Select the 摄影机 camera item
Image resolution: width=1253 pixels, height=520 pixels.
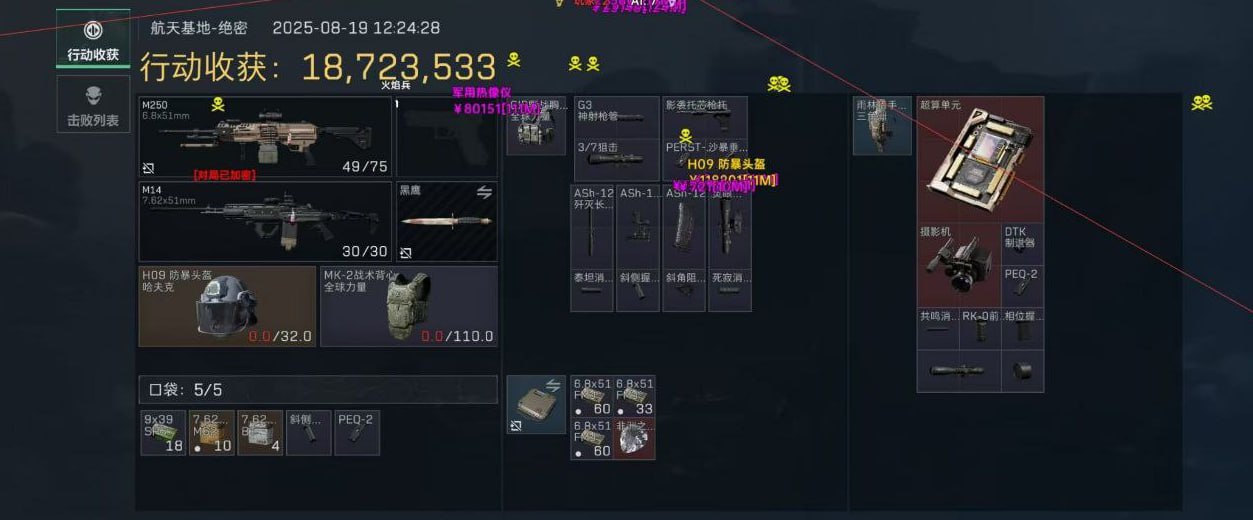(x=958, y=265)
